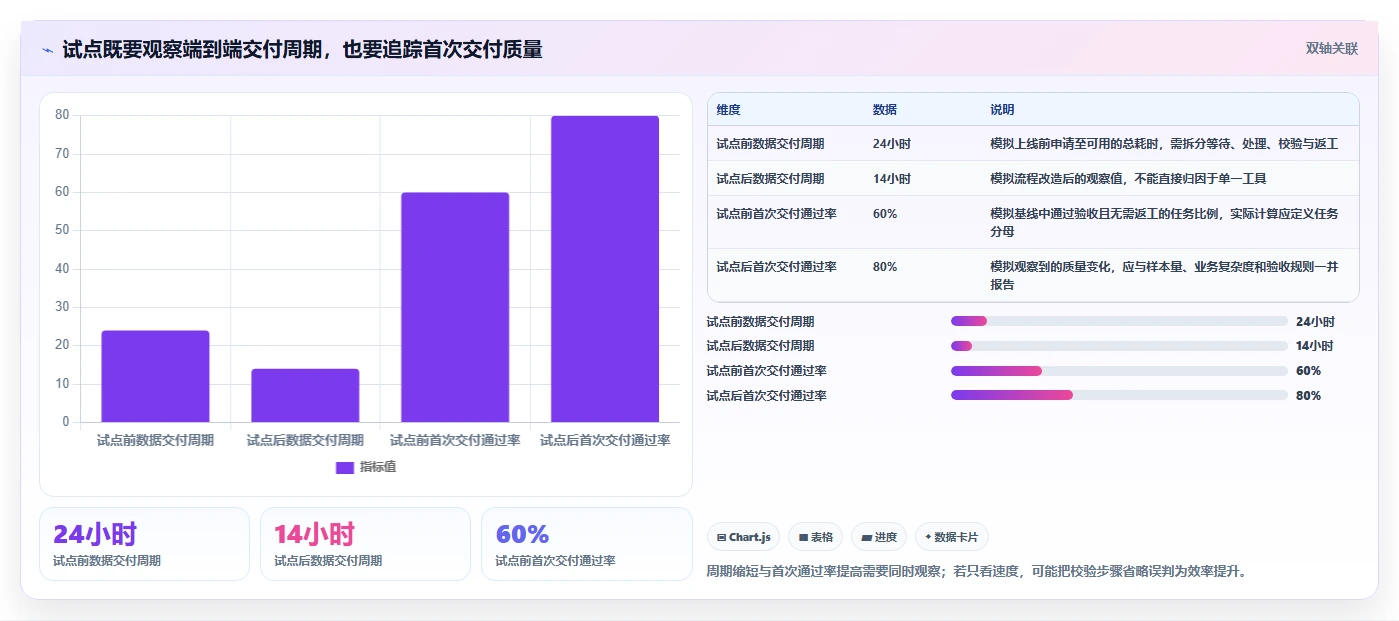Screen dimensions: 1399x621
Task: Select table cell 试点后数据交付周期
Action: (770, 179)
